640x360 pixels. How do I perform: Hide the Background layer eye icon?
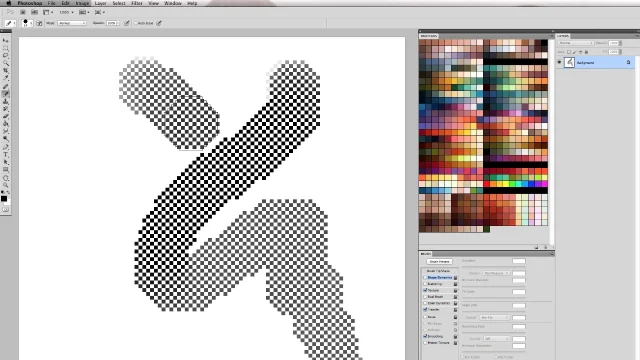560,62
